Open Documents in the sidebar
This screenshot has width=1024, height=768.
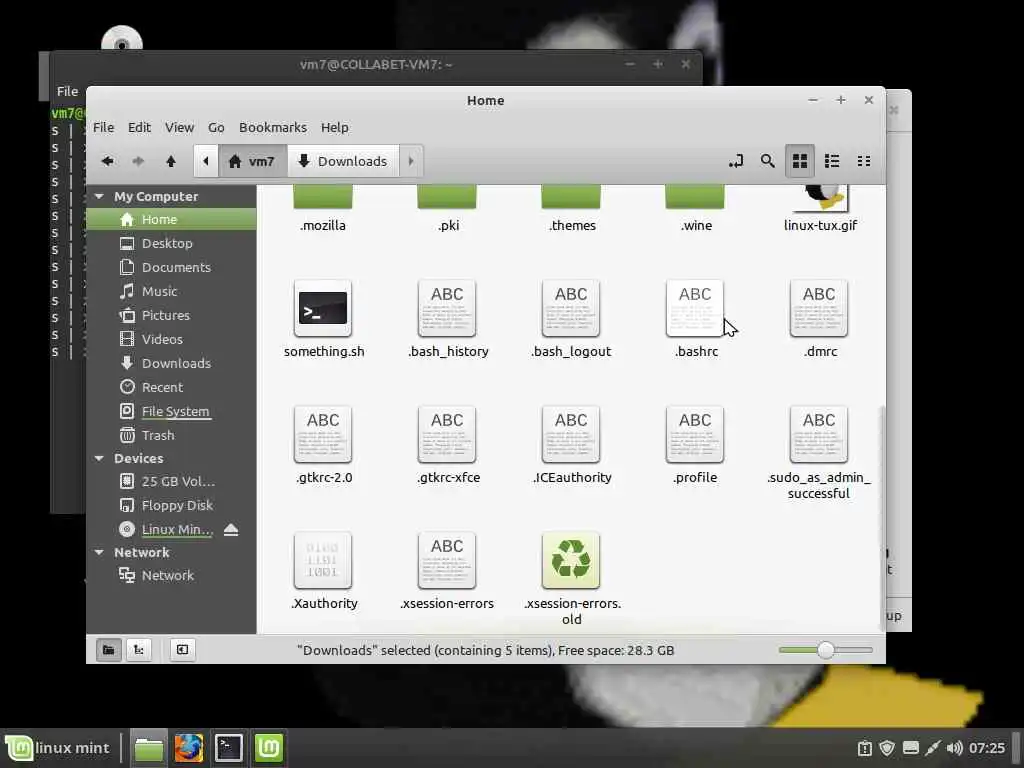(171, 267)
